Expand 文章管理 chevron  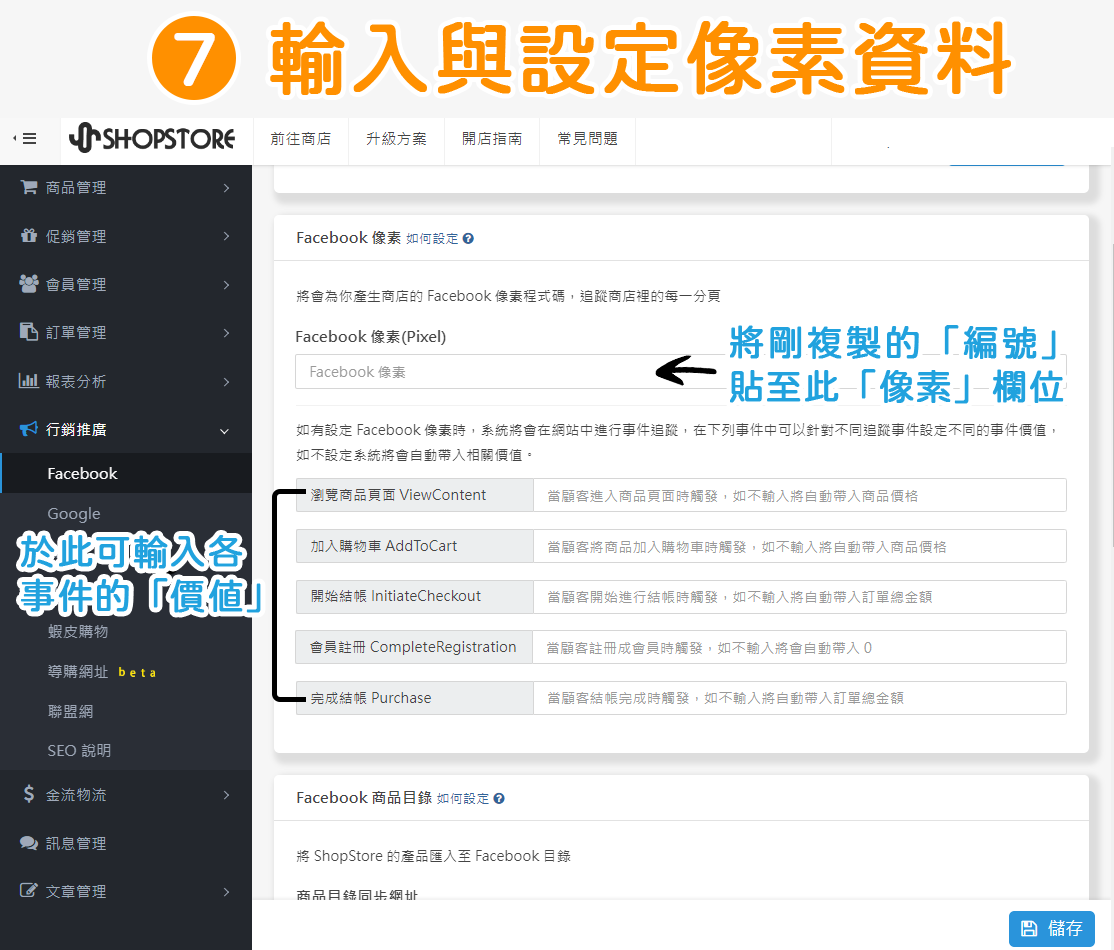(x=226, y=891)
